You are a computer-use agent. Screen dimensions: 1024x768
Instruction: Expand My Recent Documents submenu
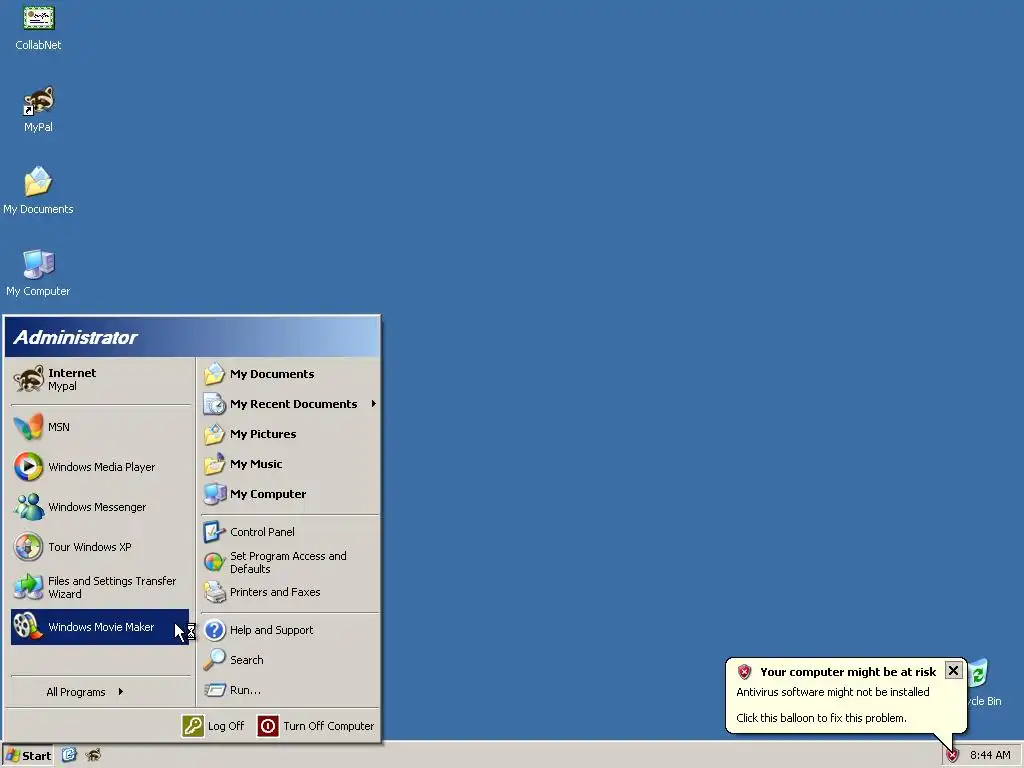(290, 404)
